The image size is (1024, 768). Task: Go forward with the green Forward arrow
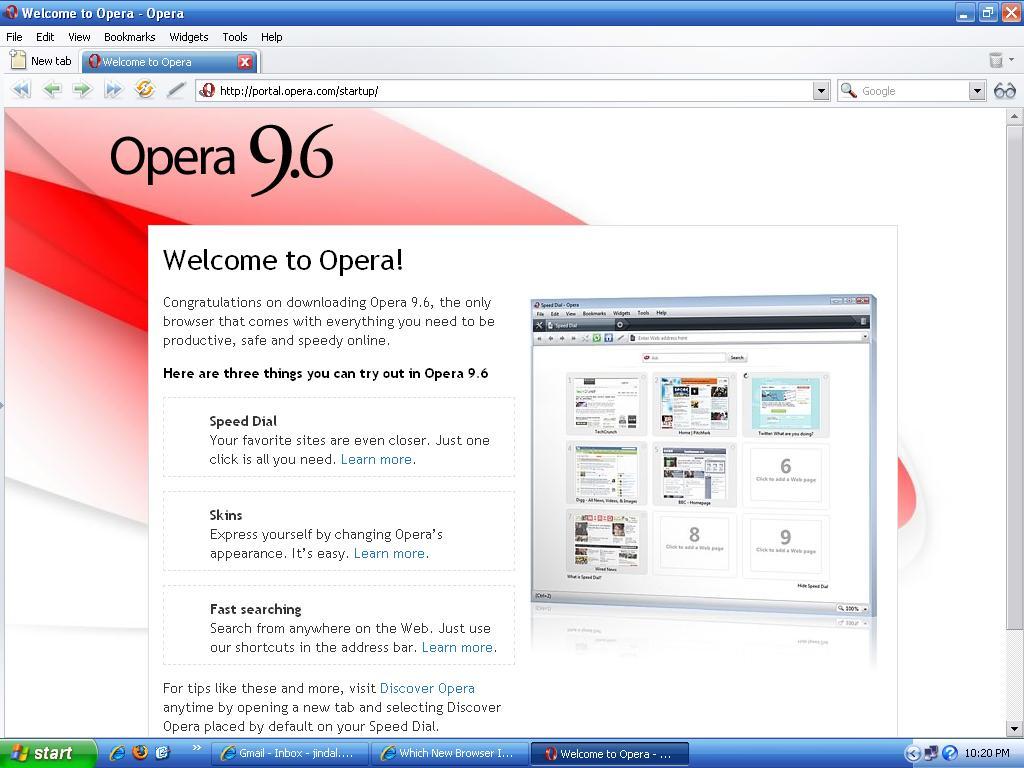pyautogui.click(x=82, y=89)
